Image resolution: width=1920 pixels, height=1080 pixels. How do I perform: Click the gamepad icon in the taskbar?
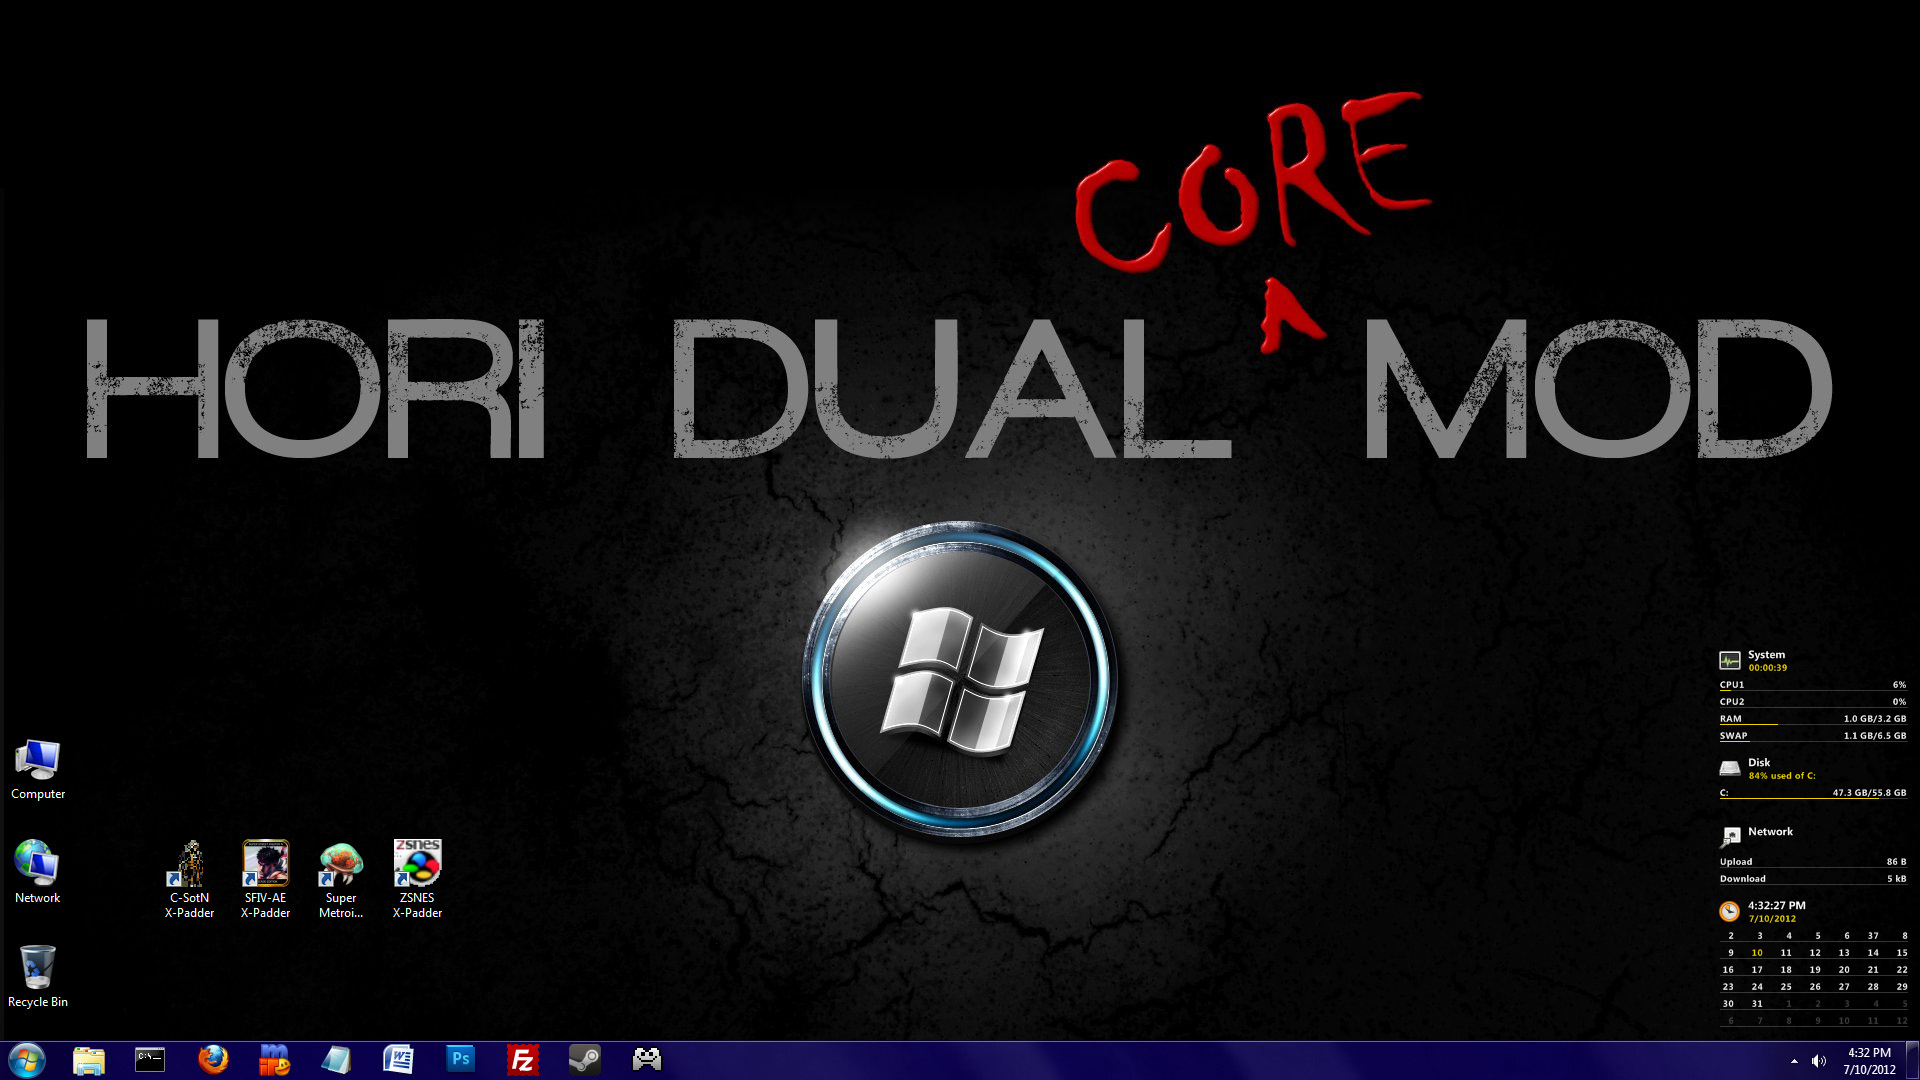point(647,1060)
